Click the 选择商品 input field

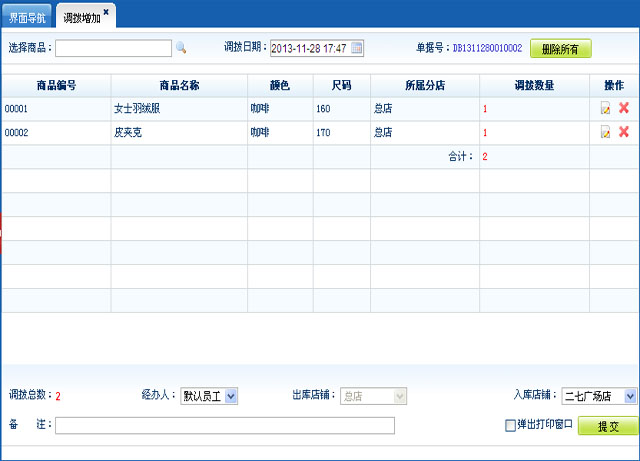[113, 47]
